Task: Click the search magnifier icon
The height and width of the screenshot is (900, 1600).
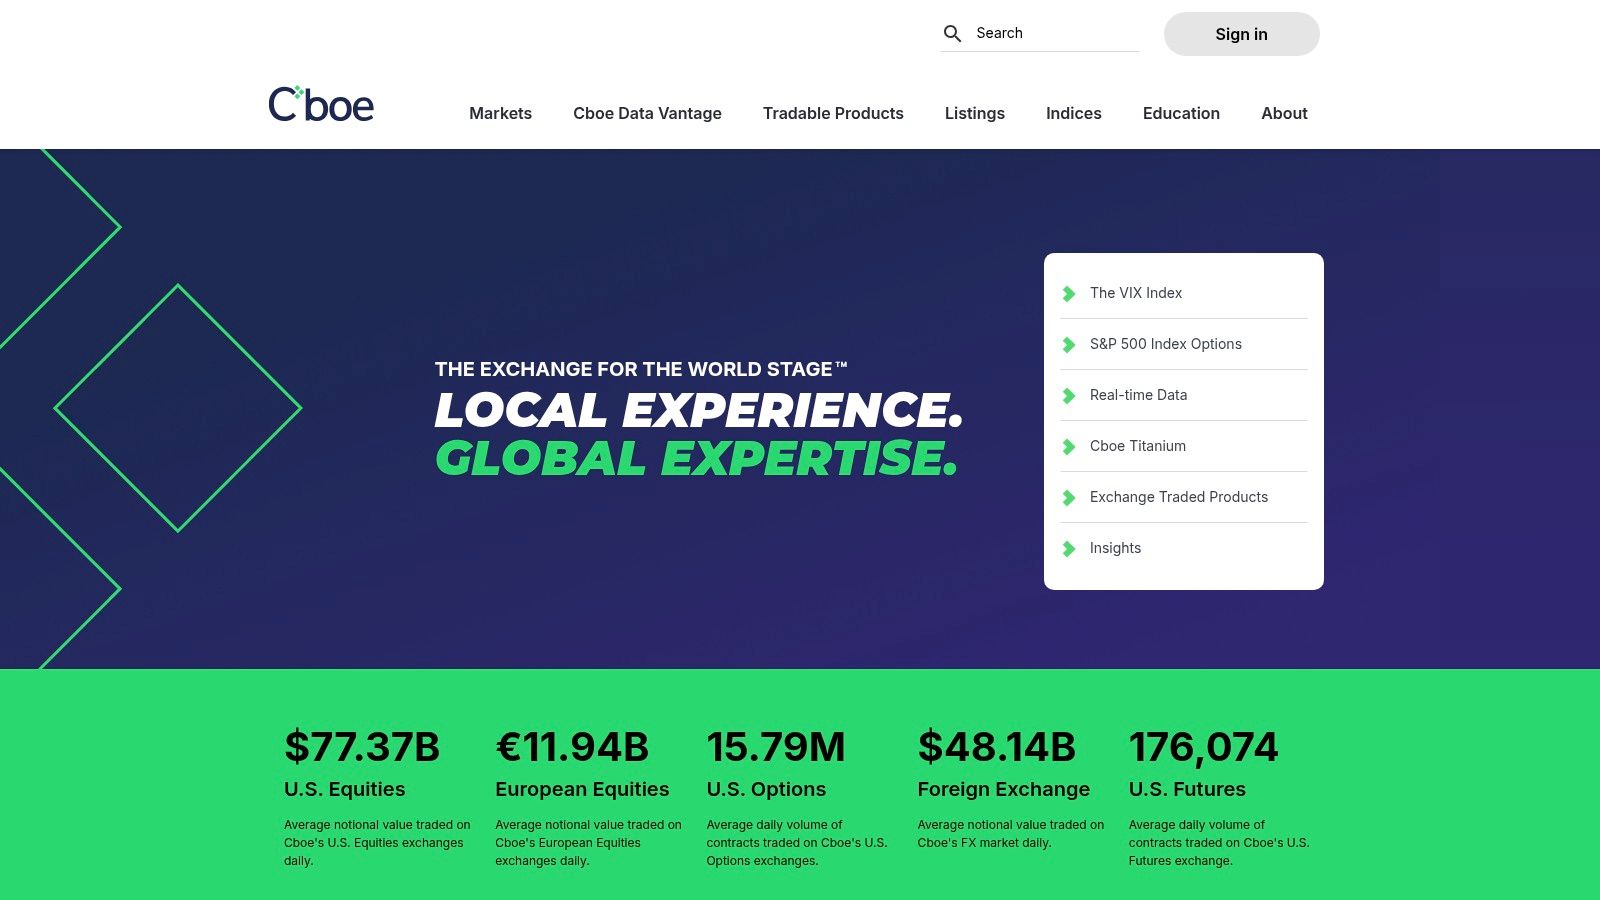Action: coord(953,33)
